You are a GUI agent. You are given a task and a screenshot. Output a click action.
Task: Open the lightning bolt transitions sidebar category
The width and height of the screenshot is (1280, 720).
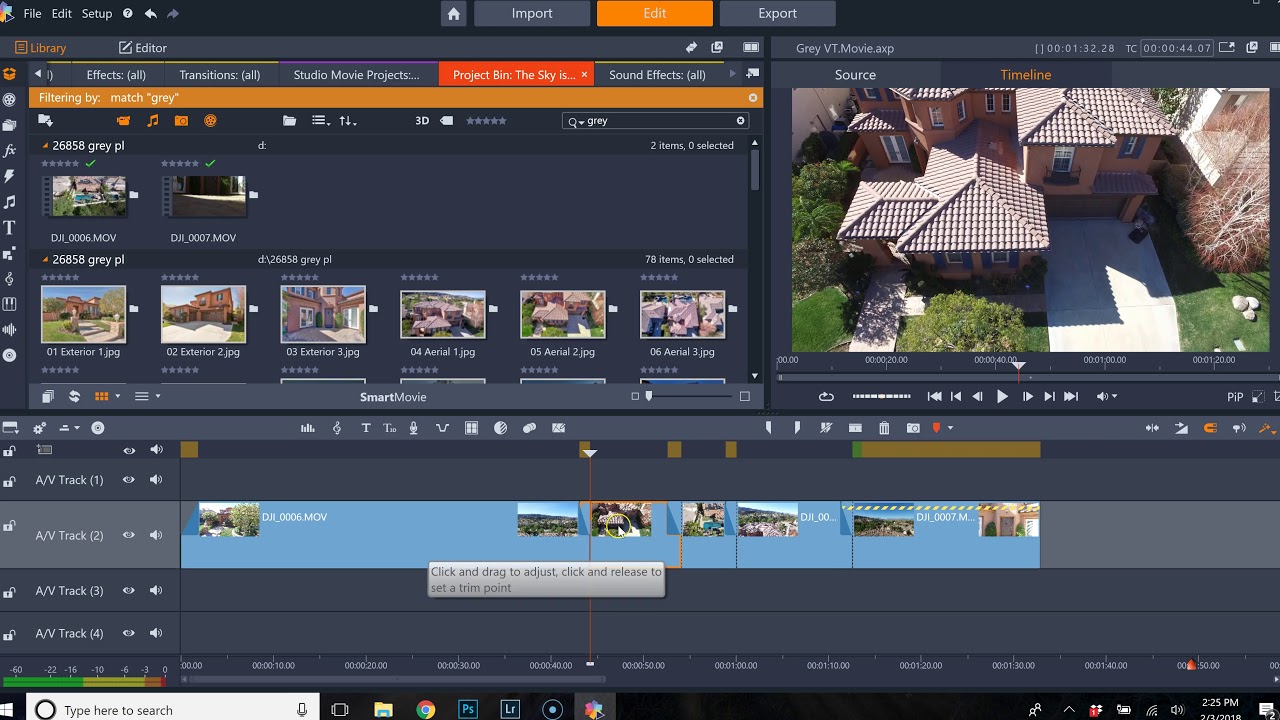[x=10, y=176]
